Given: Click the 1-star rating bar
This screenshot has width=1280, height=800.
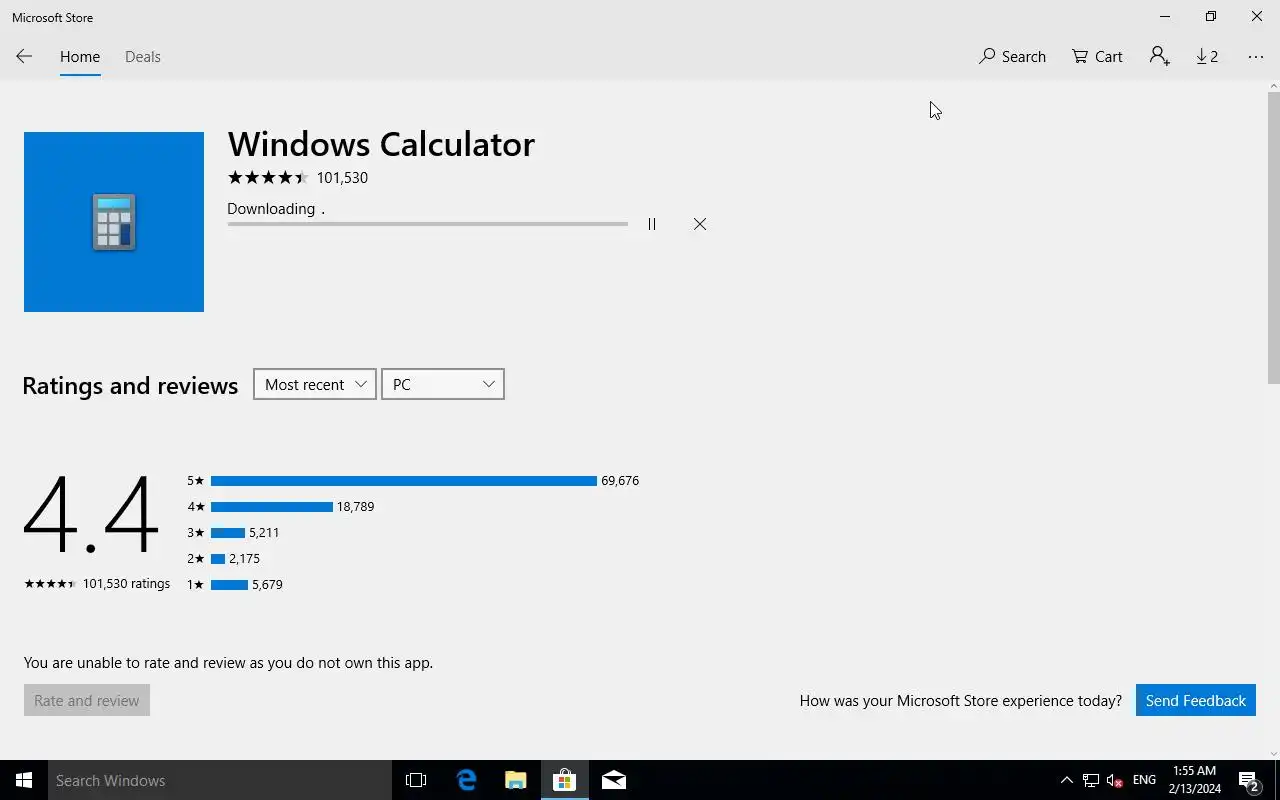Looking at the screenshot, I should [229, 585].
